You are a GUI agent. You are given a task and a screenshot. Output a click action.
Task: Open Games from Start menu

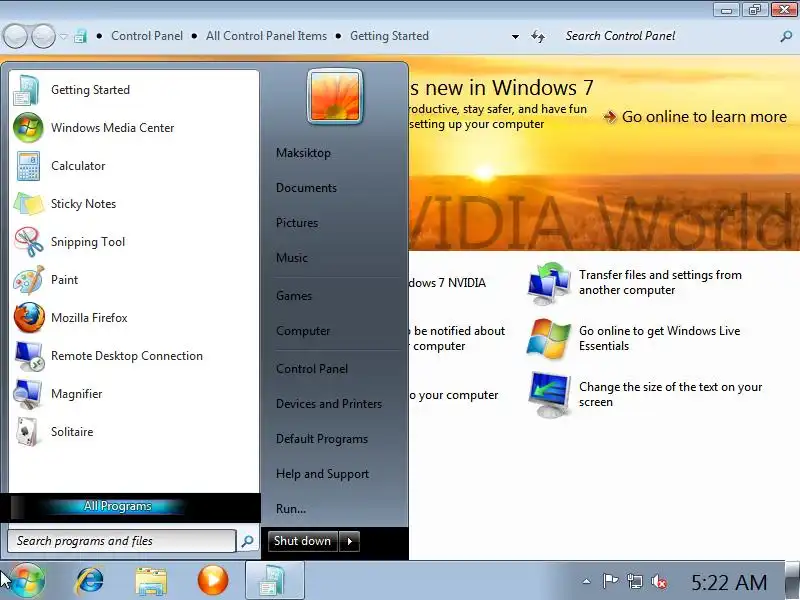[294, 296]
